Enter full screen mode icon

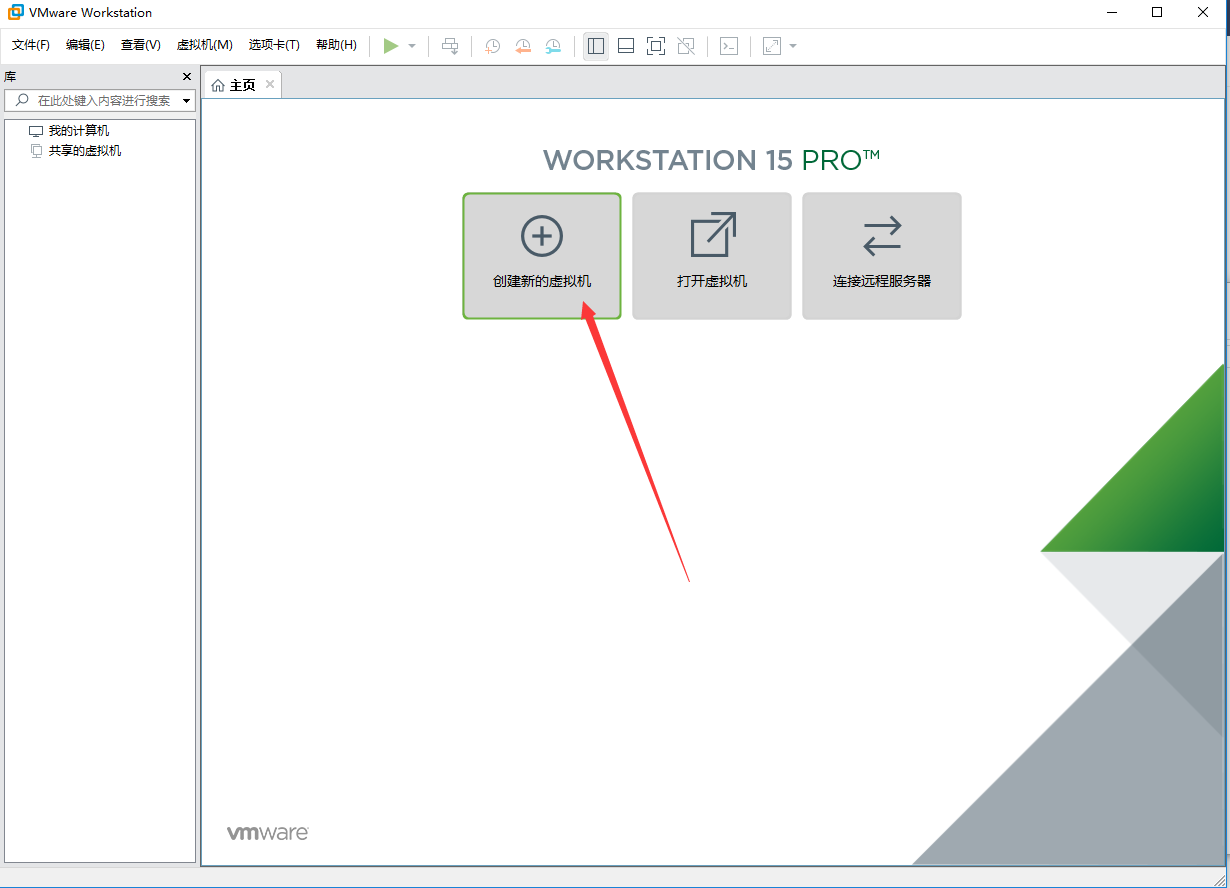click(656, 46)
